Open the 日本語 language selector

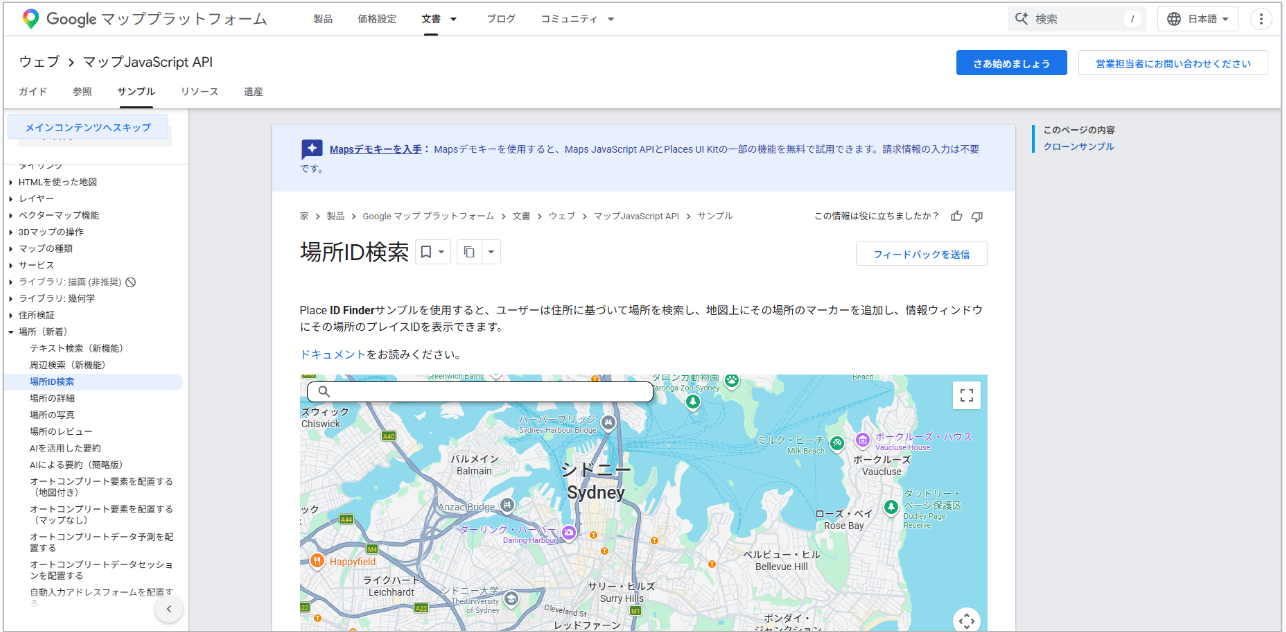point(1198,19)
